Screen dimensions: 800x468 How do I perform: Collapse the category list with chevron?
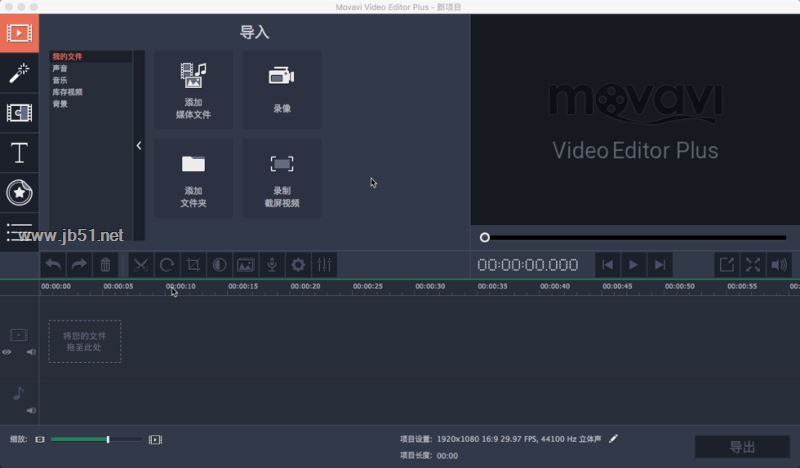pyautogui.click(x=139, y=145)
